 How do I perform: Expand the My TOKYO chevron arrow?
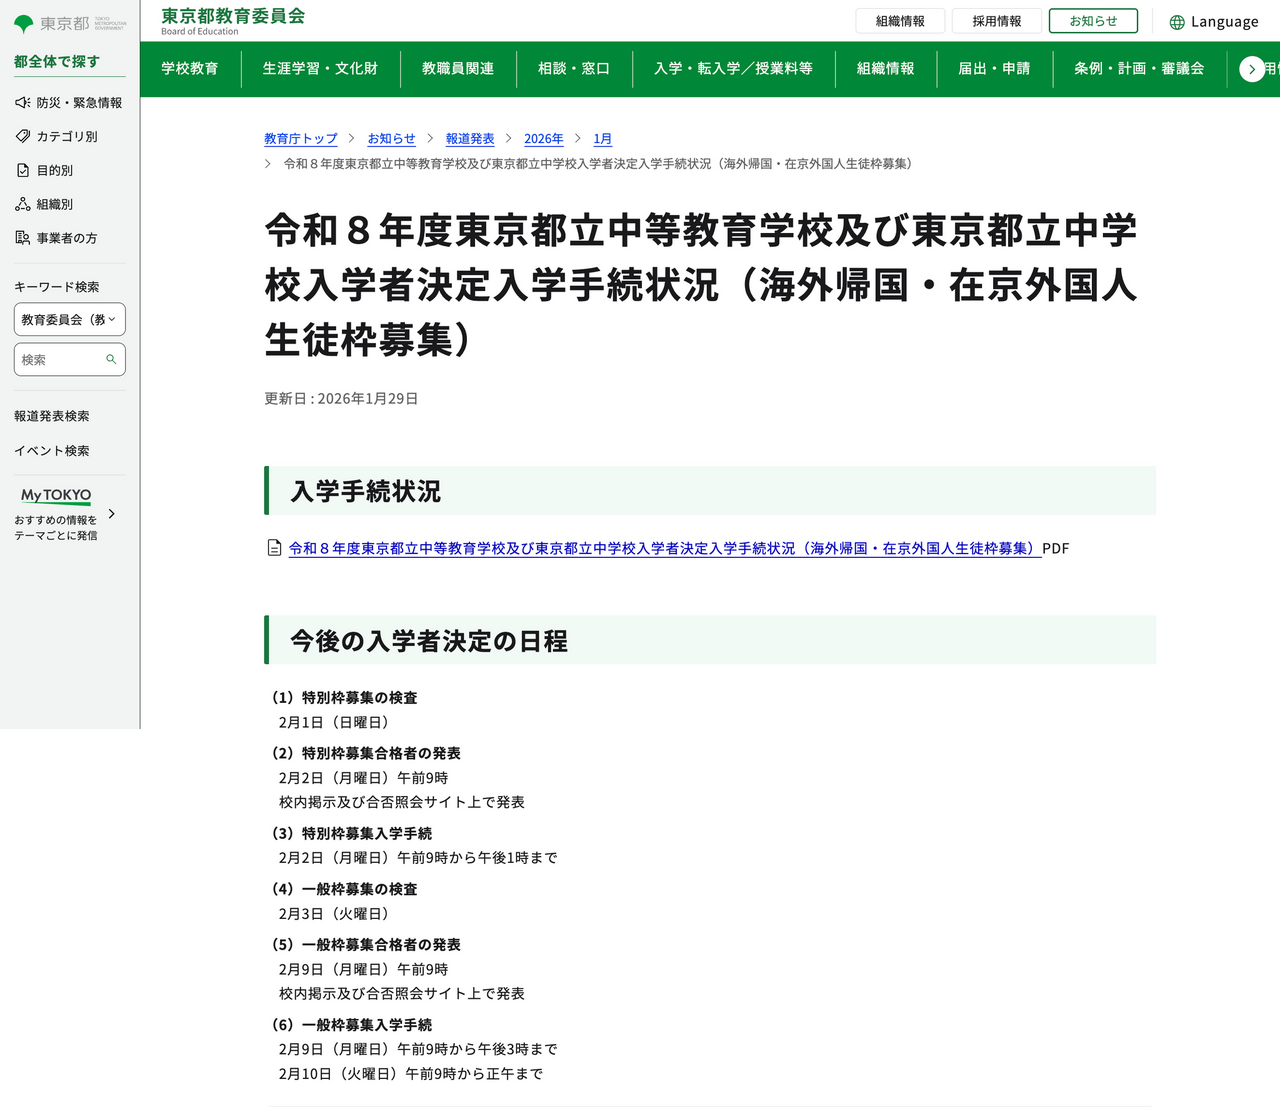pos(111,514)
